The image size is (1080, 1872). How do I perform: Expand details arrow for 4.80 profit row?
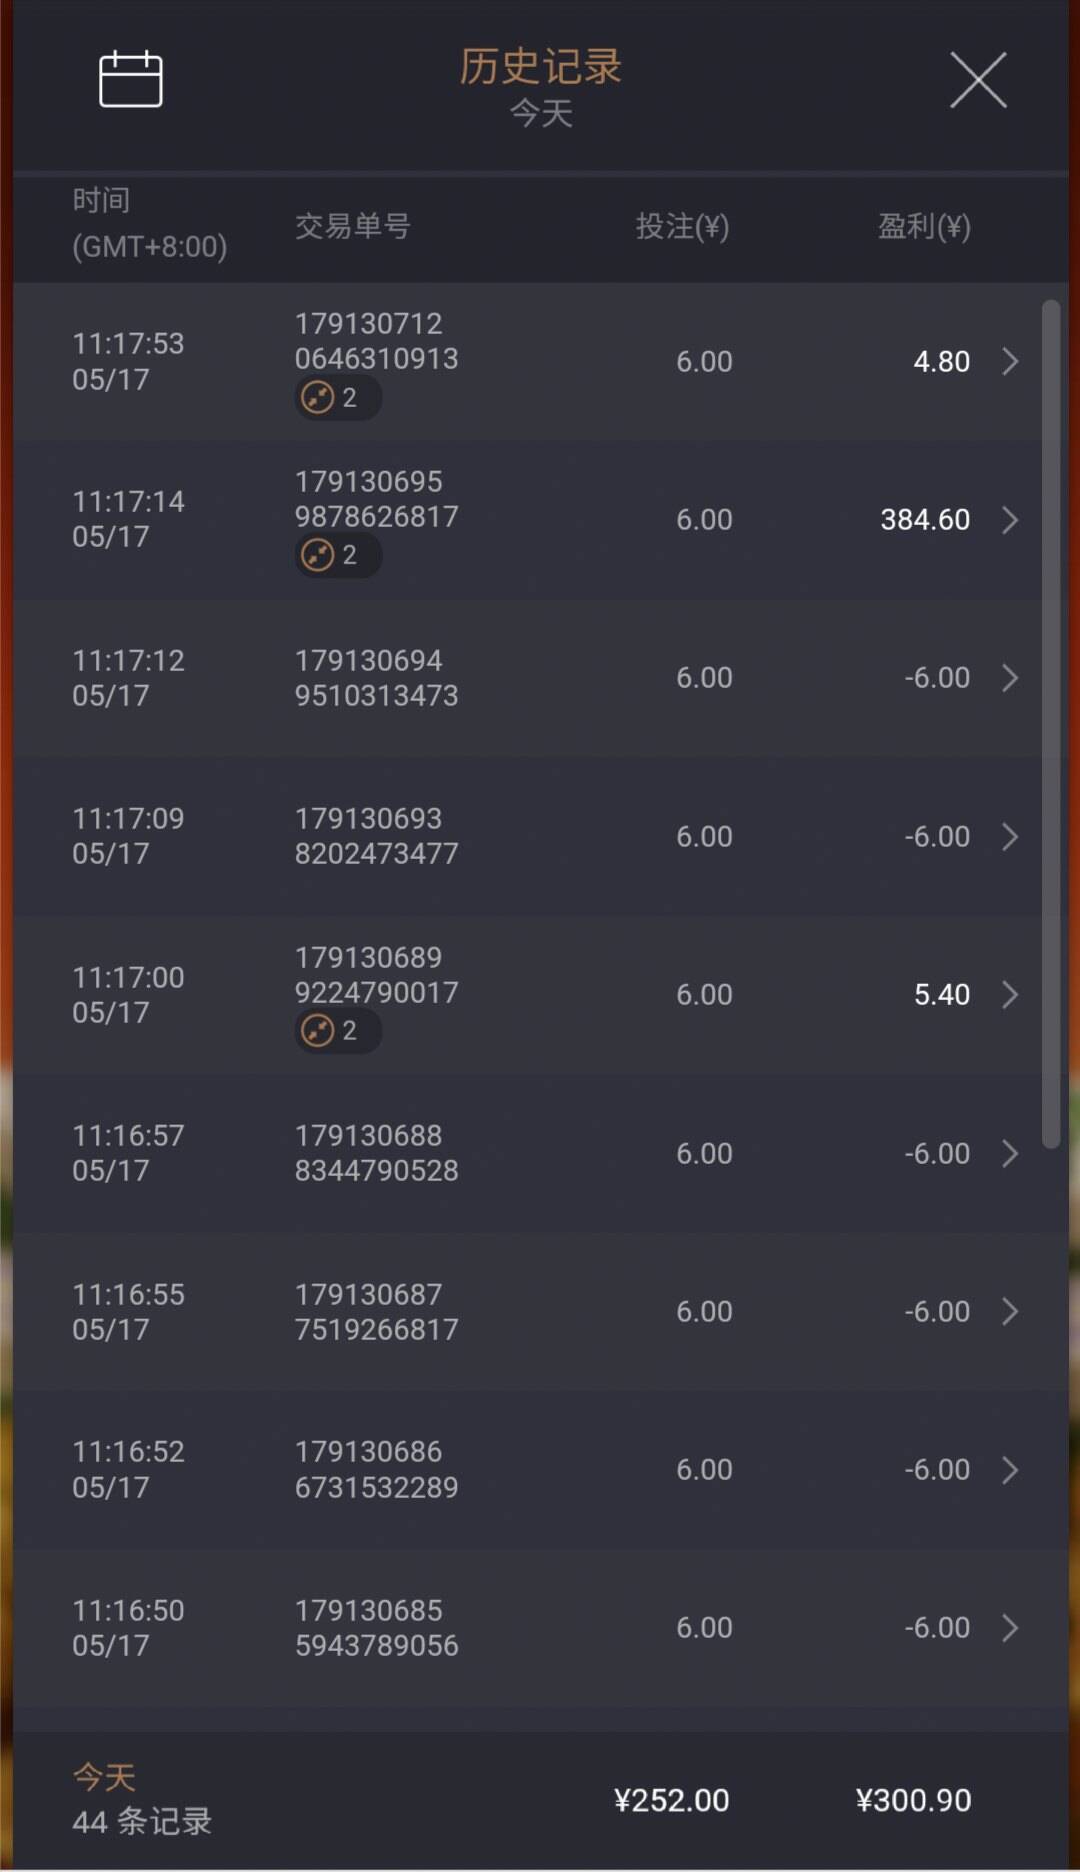pos(1011,361)
